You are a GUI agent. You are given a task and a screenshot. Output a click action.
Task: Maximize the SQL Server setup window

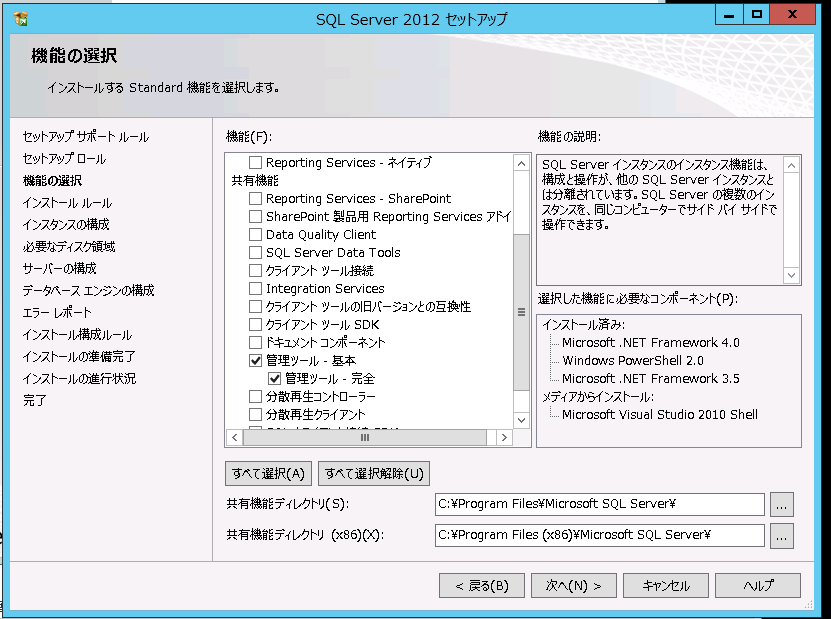[757, 14]
